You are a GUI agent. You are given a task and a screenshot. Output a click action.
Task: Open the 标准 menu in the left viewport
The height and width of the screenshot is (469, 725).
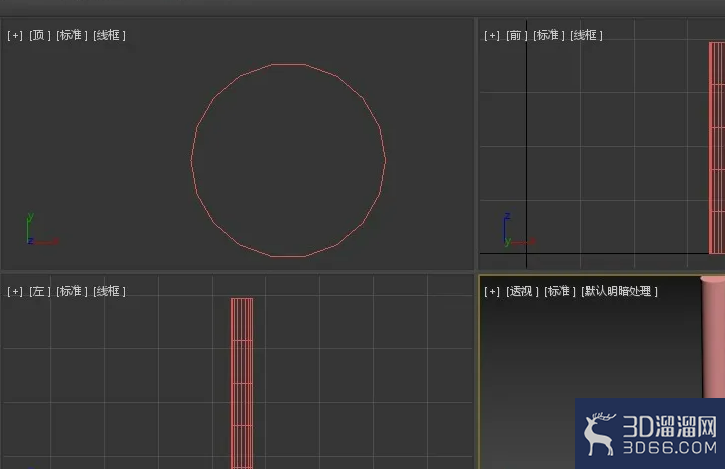[72, 291]
